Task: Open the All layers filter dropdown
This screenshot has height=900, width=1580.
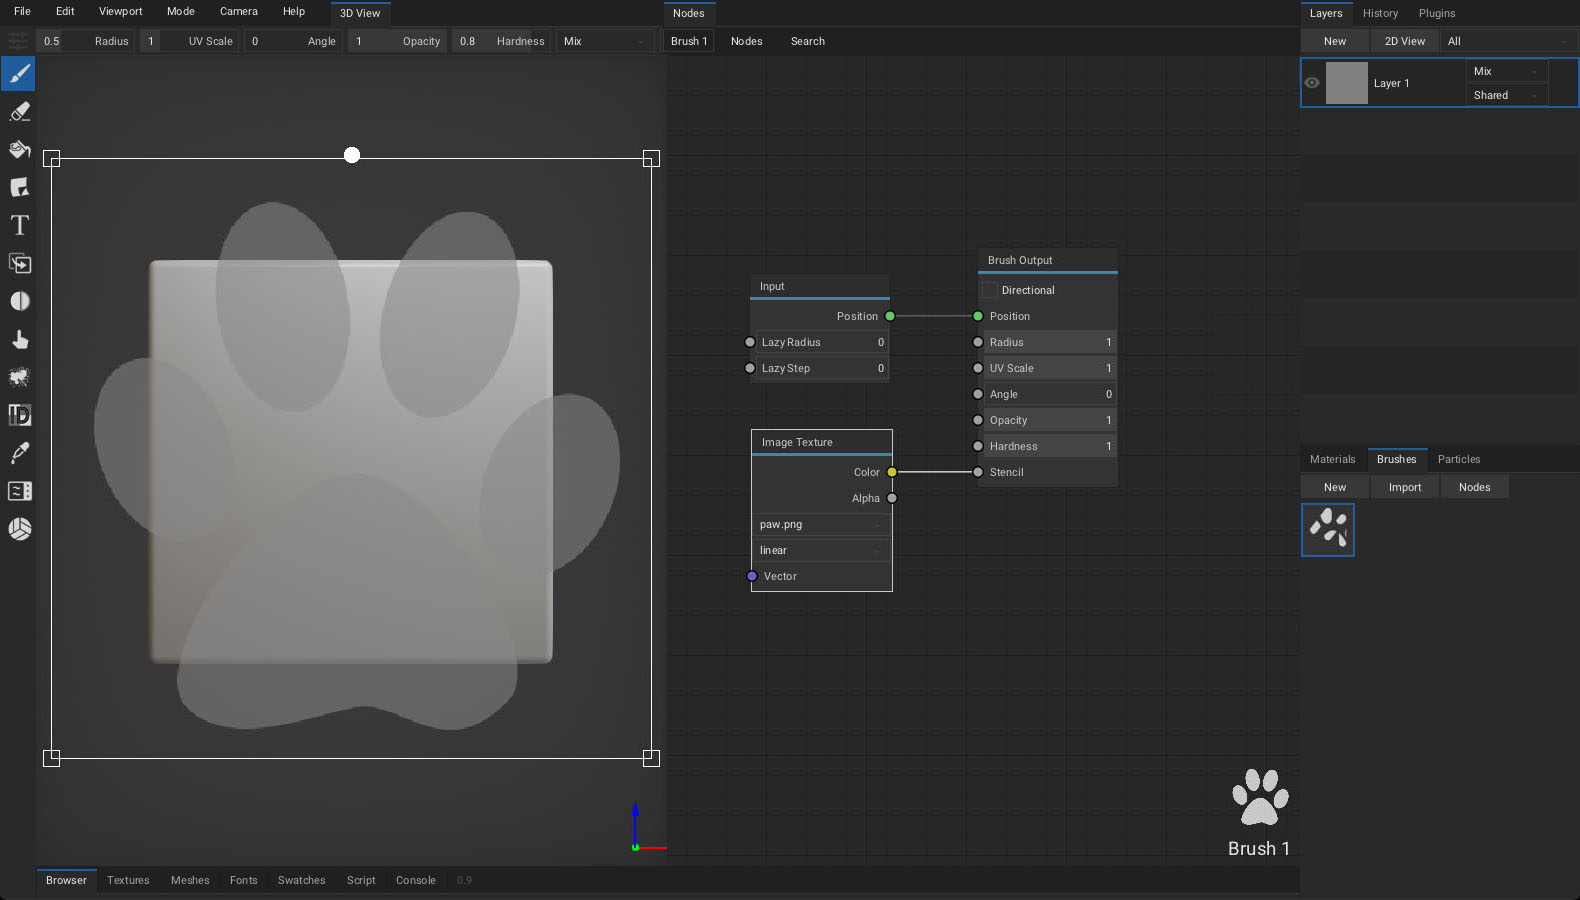Action: coord(1509,41)
